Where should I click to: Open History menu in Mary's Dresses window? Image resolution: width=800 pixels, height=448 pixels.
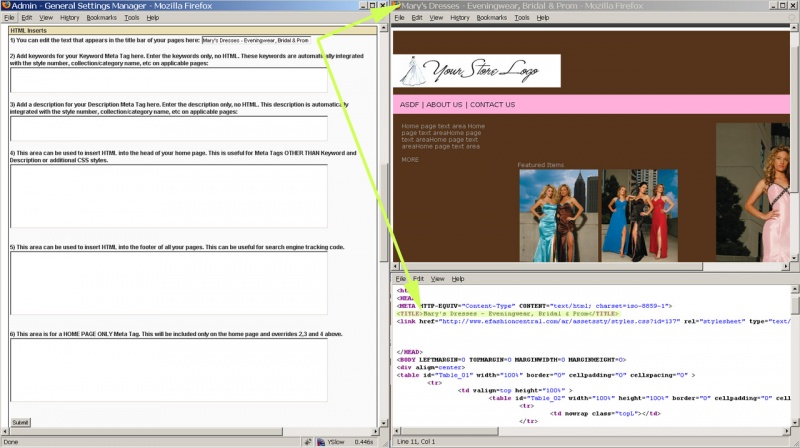click(x=460, y=17)
